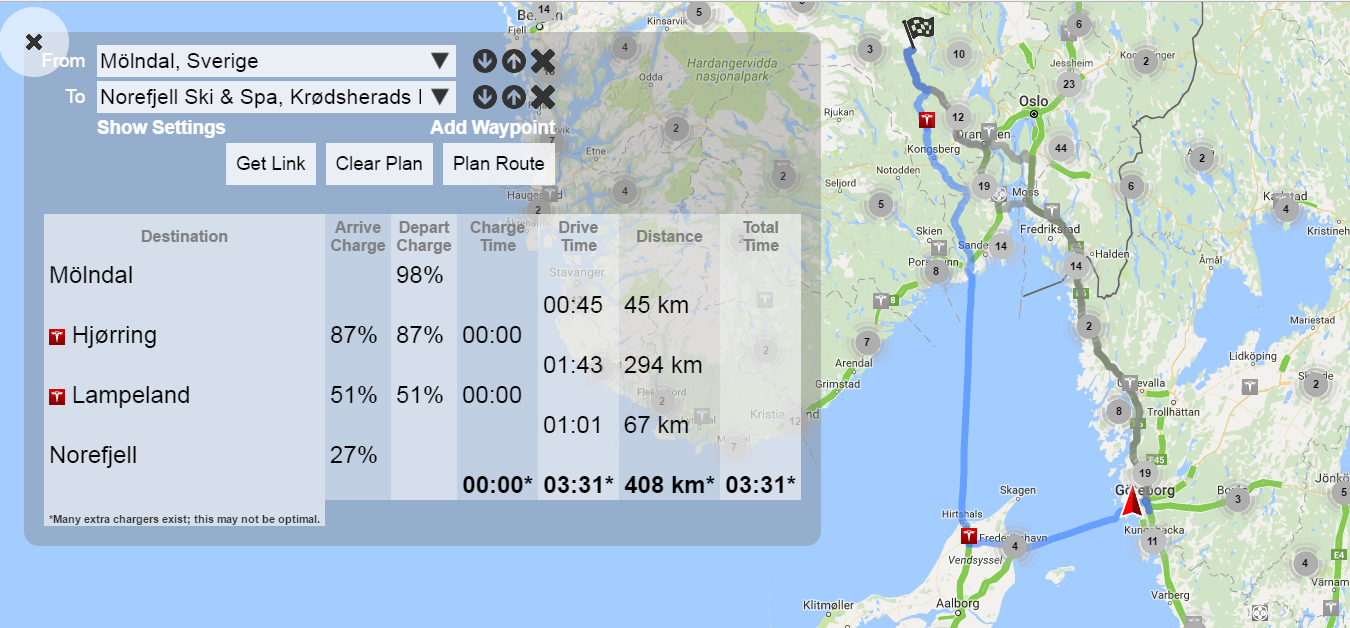Click the cluster marker 3 beside the finish flag
The width and height of the screenshot is (1350, 628).
point(870,49)
